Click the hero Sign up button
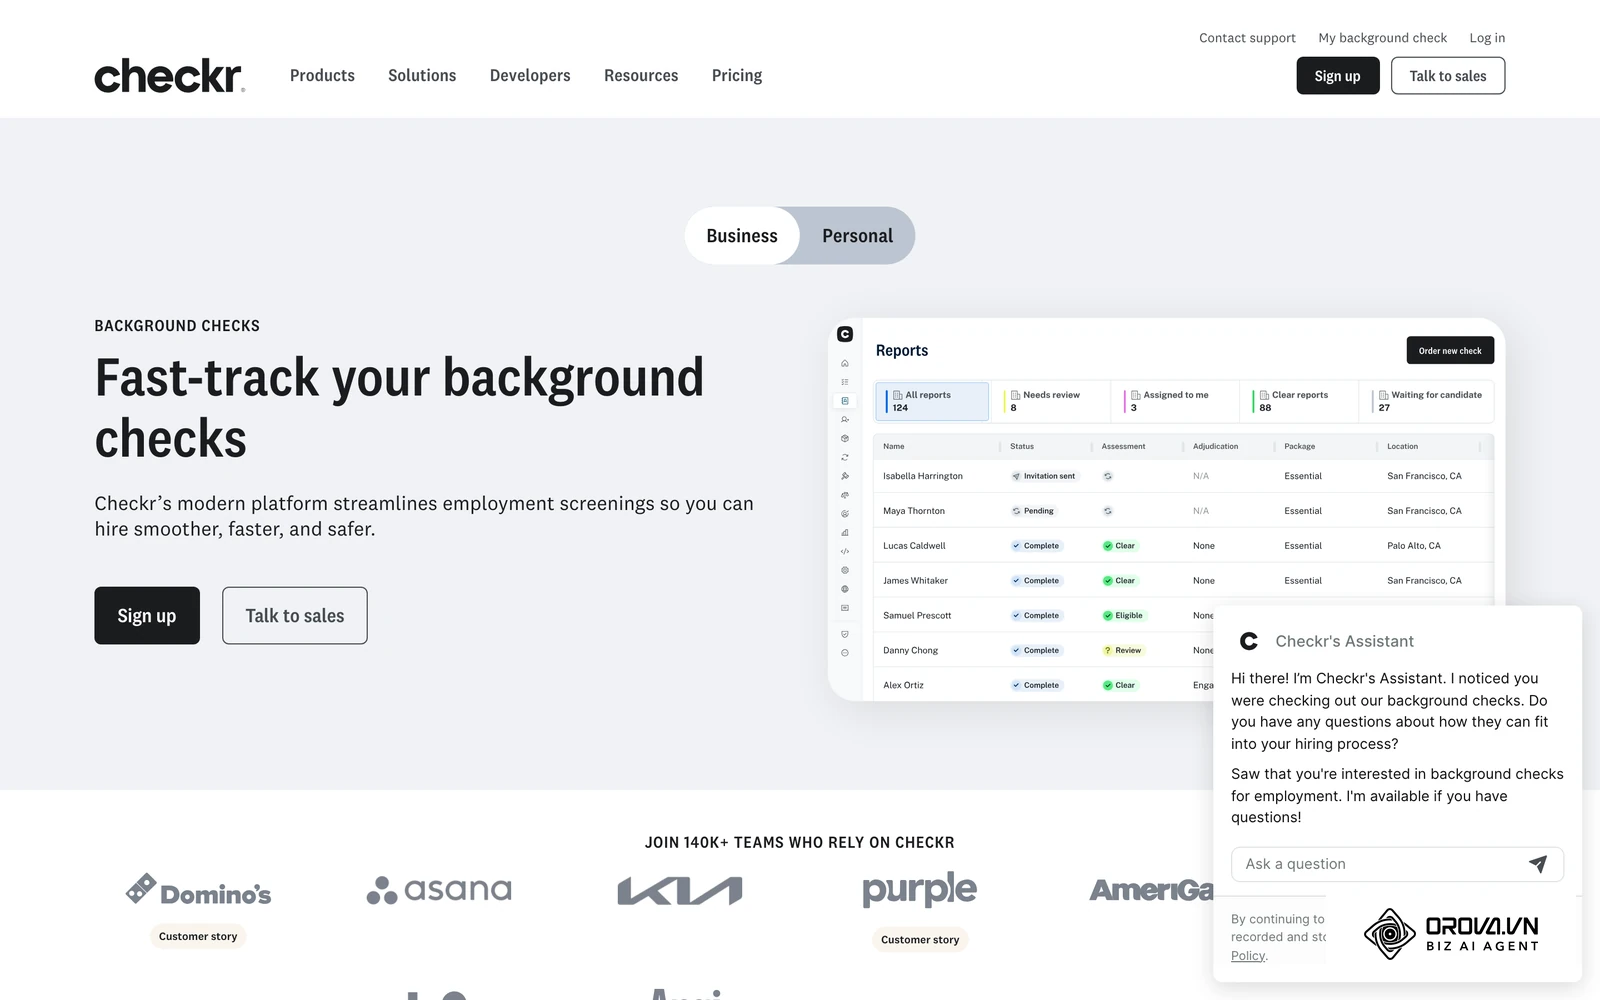This screenshot has height=1000, width=1600. 147,616
